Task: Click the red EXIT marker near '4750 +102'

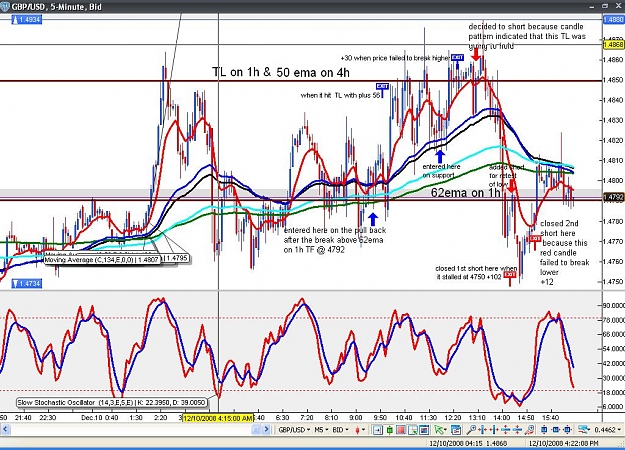Action: click(x=510, y=275)
